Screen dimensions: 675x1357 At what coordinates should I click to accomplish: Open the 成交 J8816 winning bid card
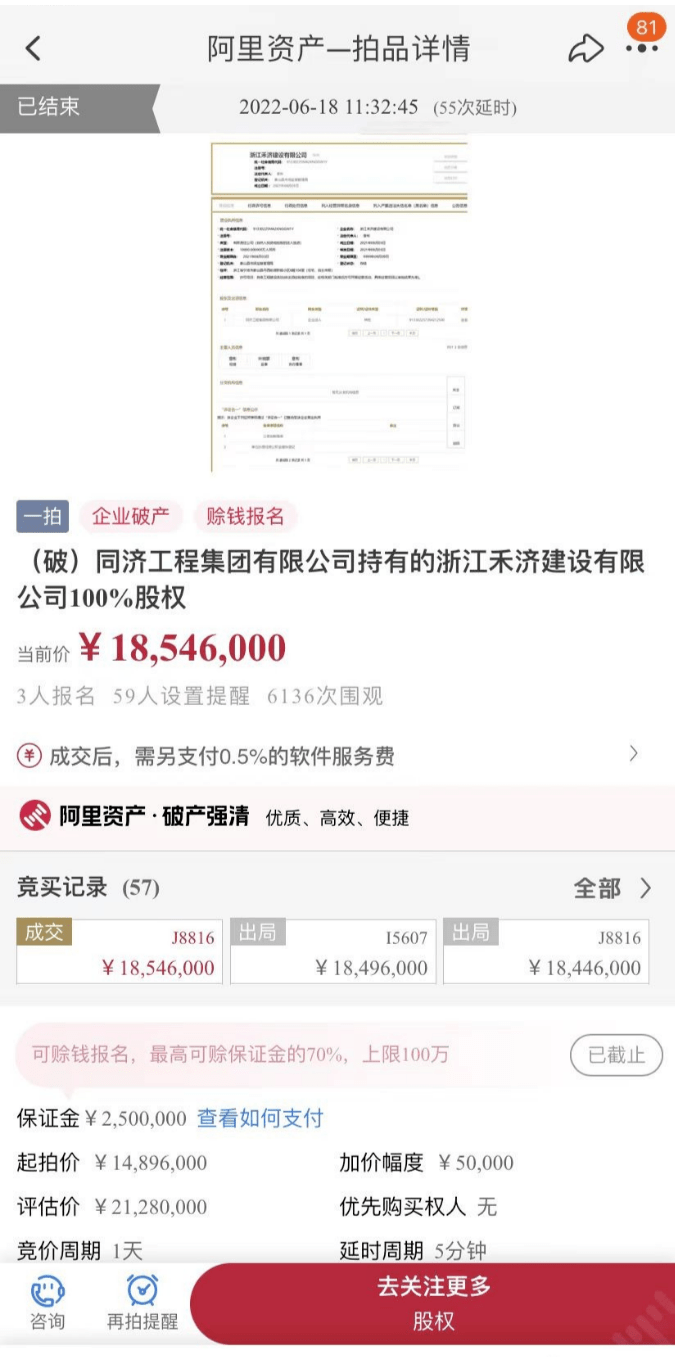pyautogui.click(x=119, y=951)
